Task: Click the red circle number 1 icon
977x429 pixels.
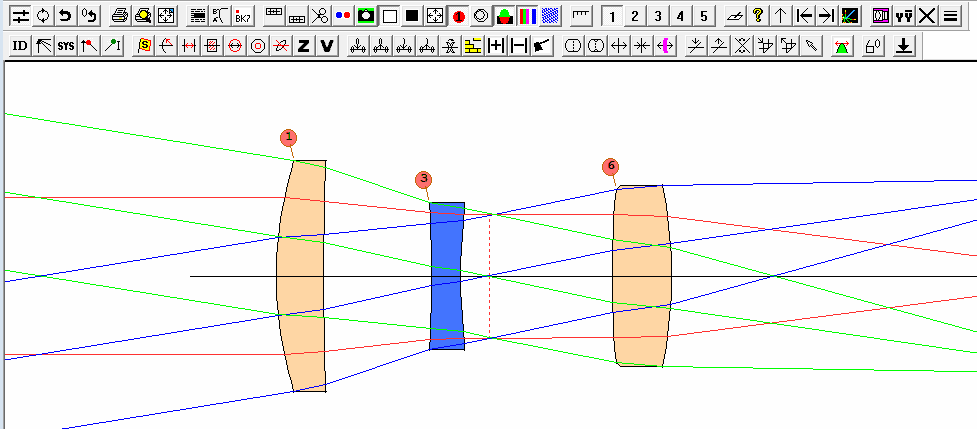Action: [x=459, y=16]
